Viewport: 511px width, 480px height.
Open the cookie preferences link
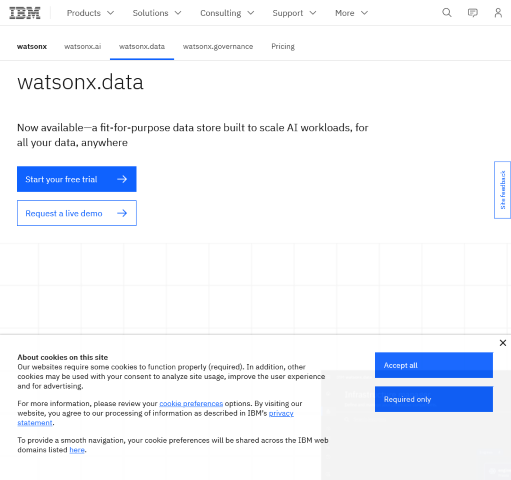191,403
